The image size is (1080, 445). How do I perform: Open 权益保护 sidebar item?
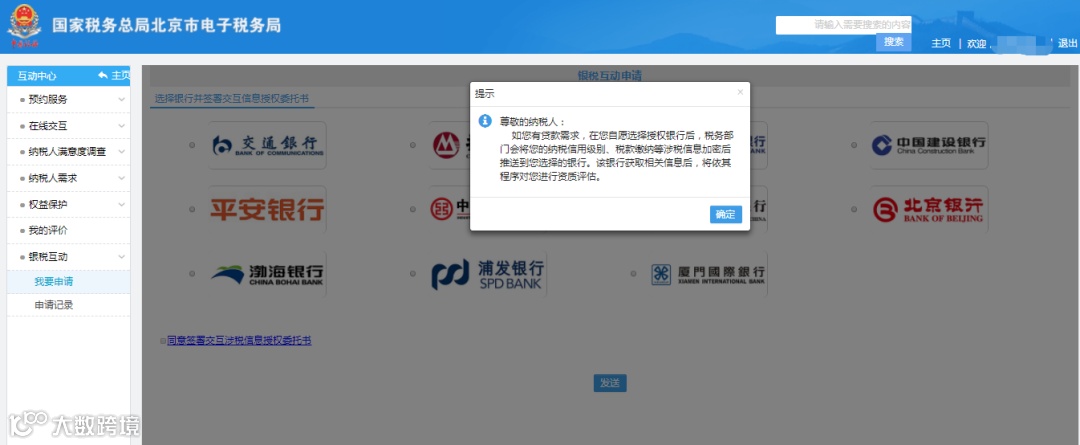(68, 204)
